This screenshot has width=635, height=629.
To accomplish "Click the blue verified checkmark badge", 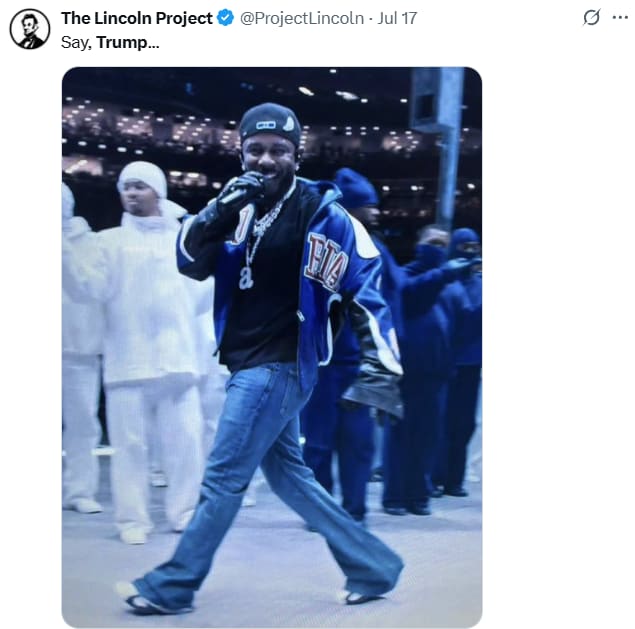I will pyautogui.click(x=225, y=18).
